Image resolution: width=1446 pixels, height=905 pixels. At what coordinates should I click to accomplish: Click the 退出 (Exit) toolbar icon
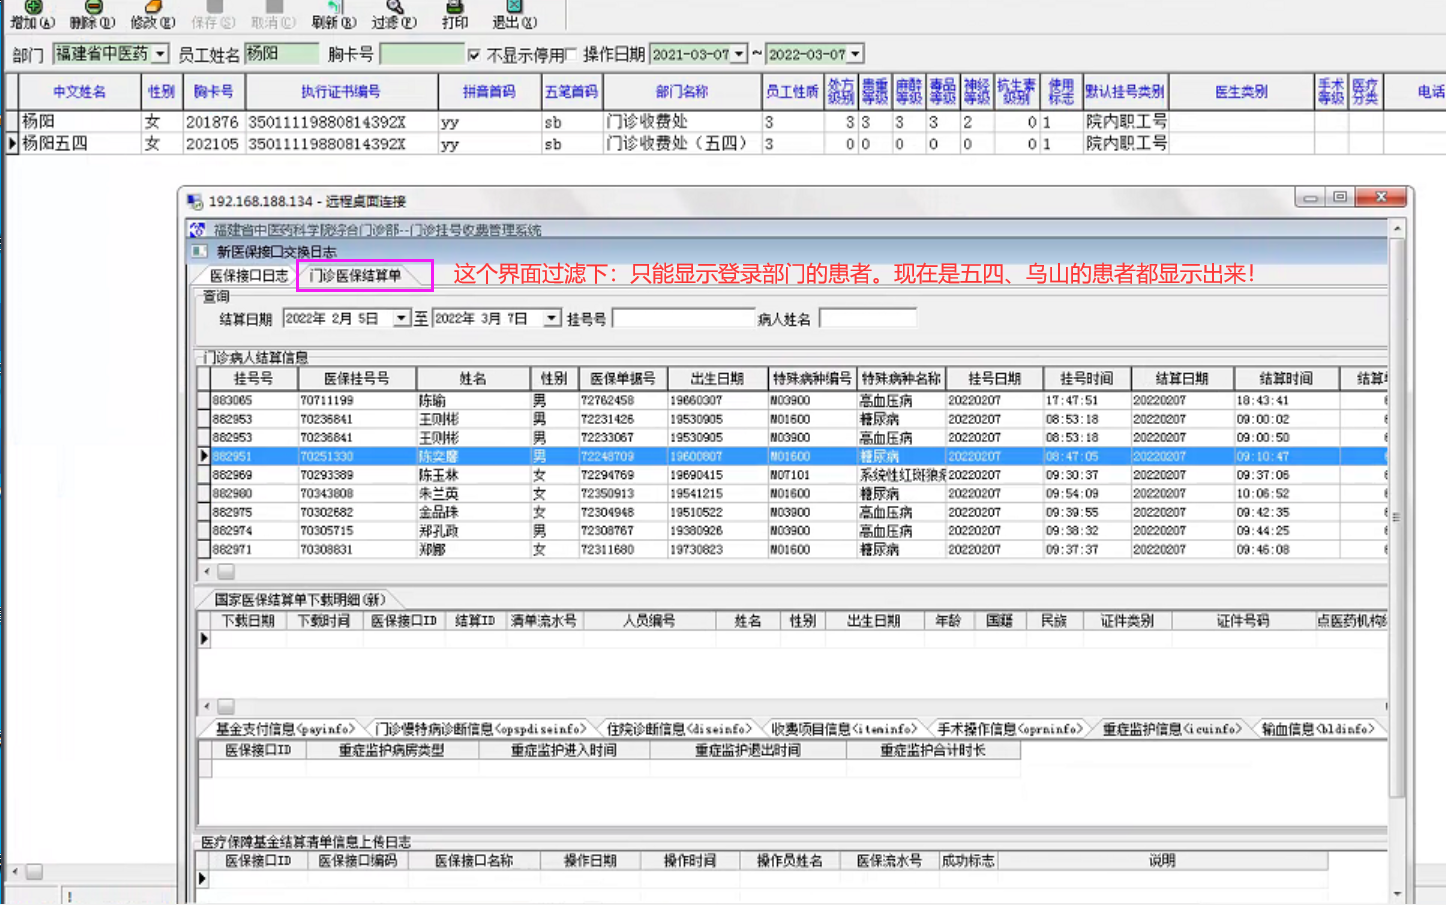(514, 7)
